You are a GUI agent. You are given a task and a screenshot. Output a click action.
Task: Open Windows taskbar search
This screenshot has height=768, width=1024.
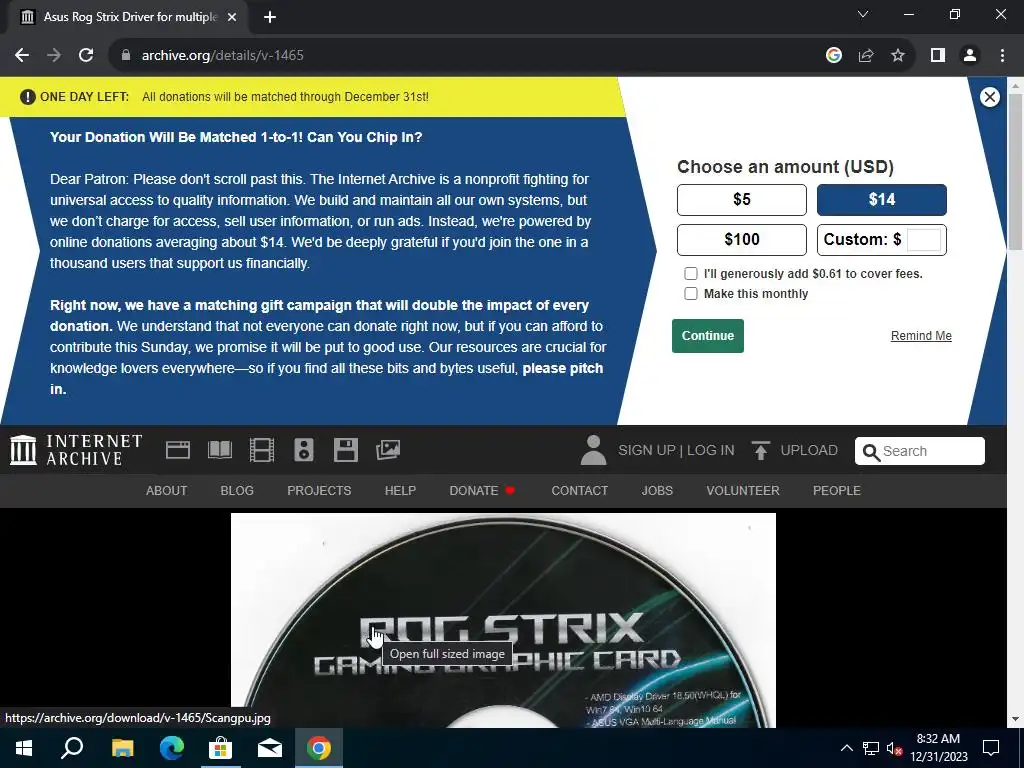coord(72,748)
